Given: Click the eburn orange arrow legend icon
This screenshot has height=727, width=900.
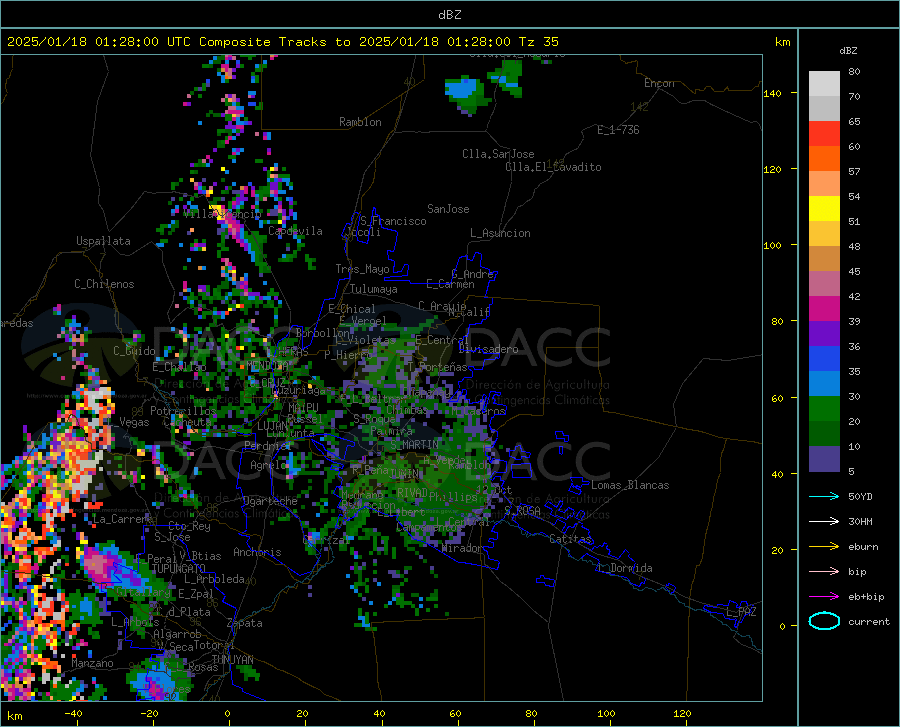Looking at the screenshot, I should coord(824,547).
